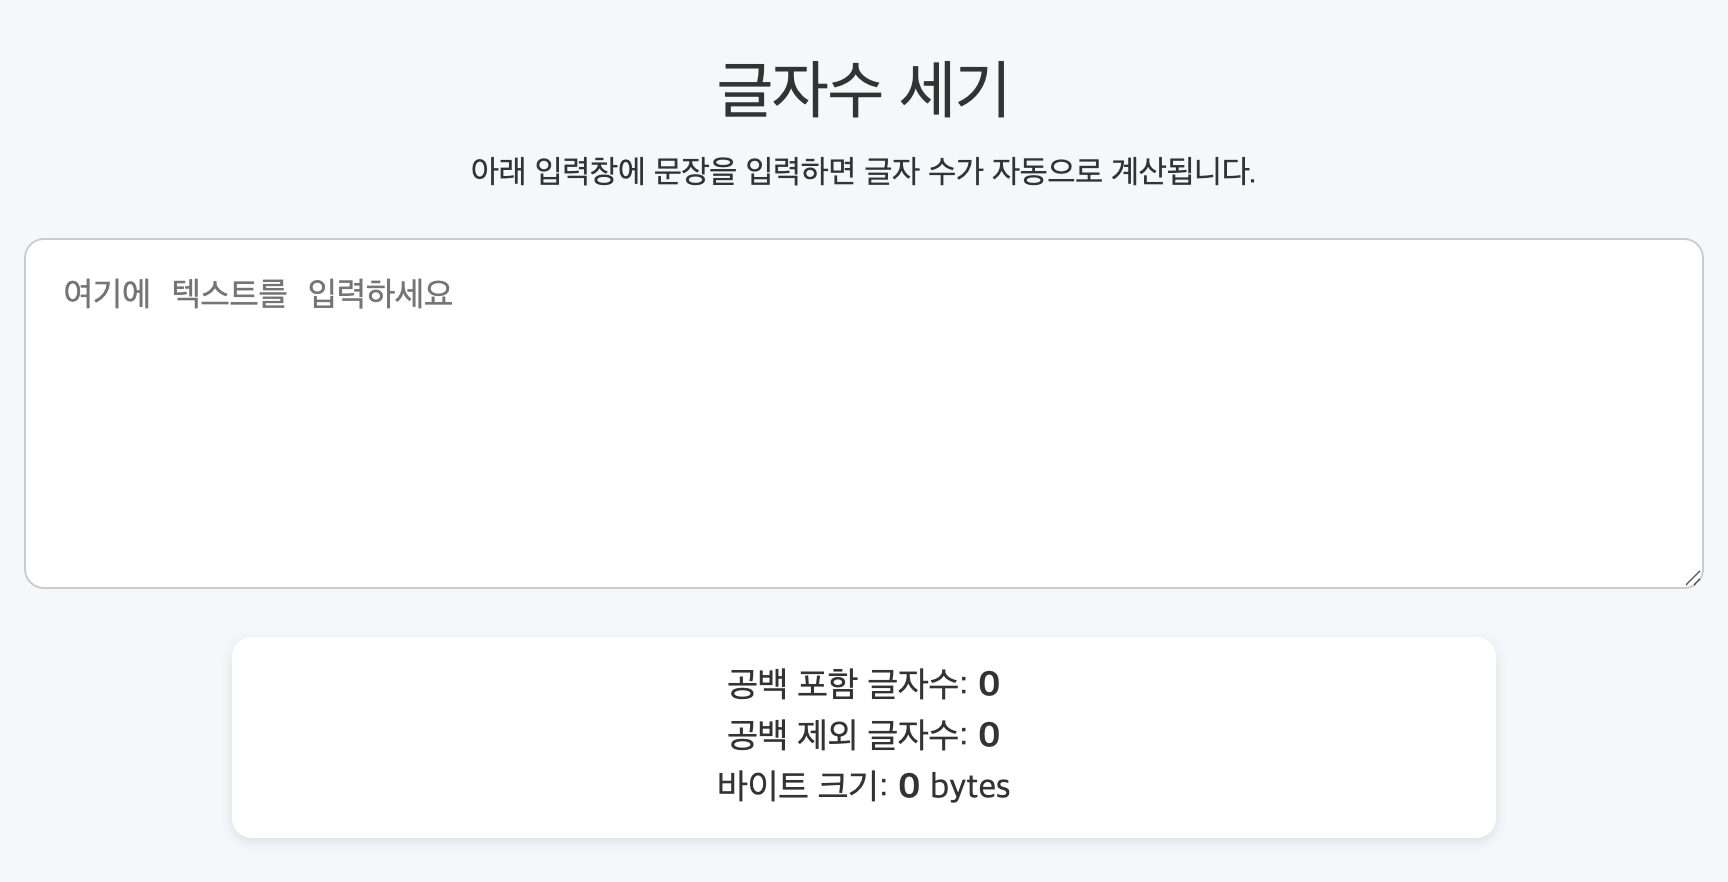
Task: Click the bottom edge of the results card
Action: (864, 836)
